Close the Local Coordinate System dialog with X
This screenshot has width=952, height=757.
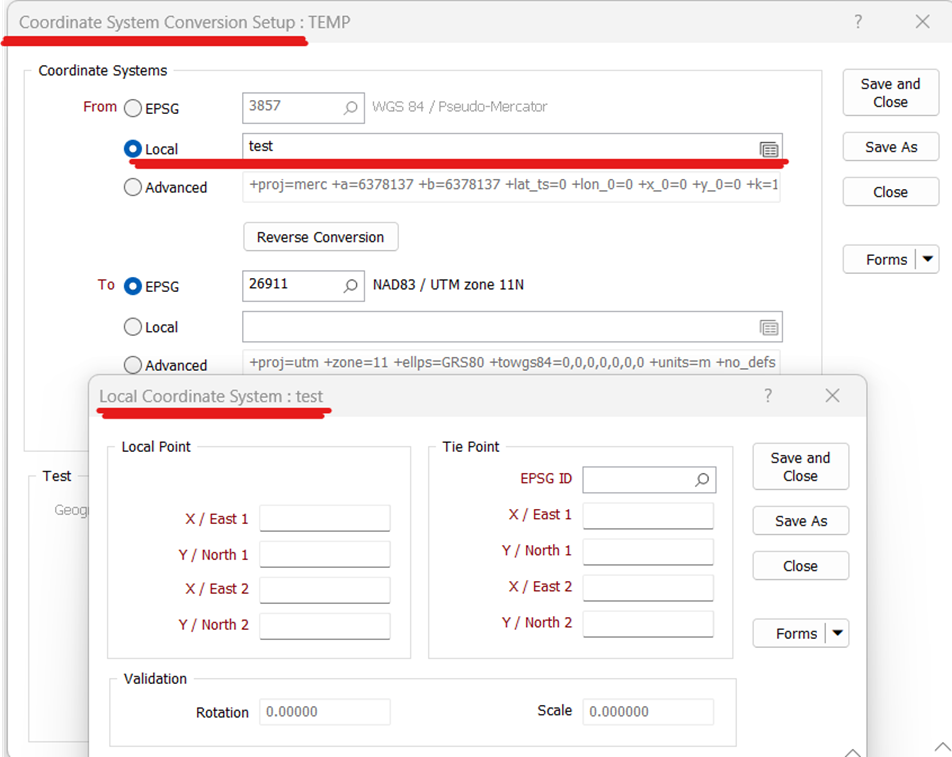tap(832, 396)
